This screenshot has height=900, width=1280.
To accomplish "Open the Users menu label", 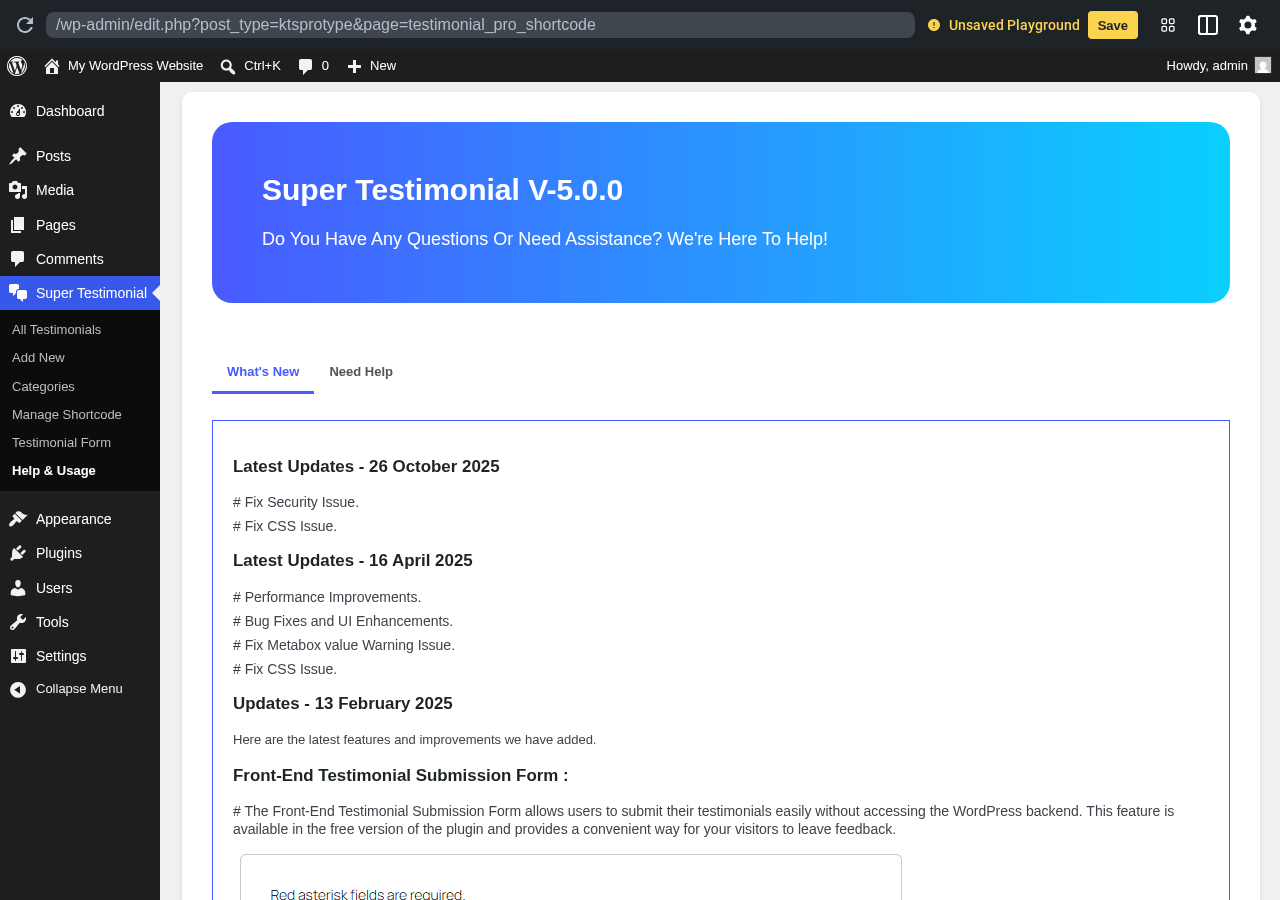I will (54, 588).
